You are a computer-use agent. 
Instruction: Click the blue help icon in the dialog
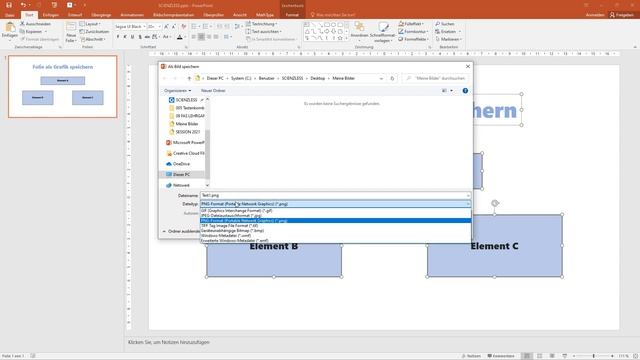pyautogui.click(x=465, y=91)
